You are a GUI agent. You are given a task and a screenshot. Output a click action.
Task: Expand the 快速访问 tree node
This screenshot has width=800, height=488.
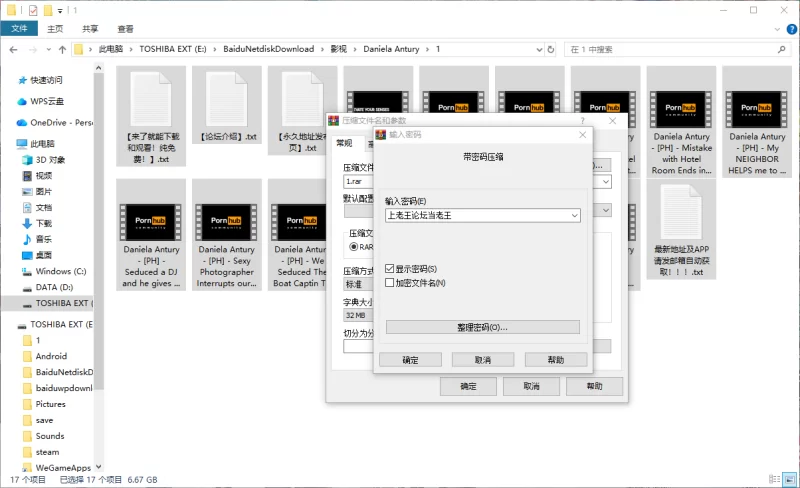8,80
